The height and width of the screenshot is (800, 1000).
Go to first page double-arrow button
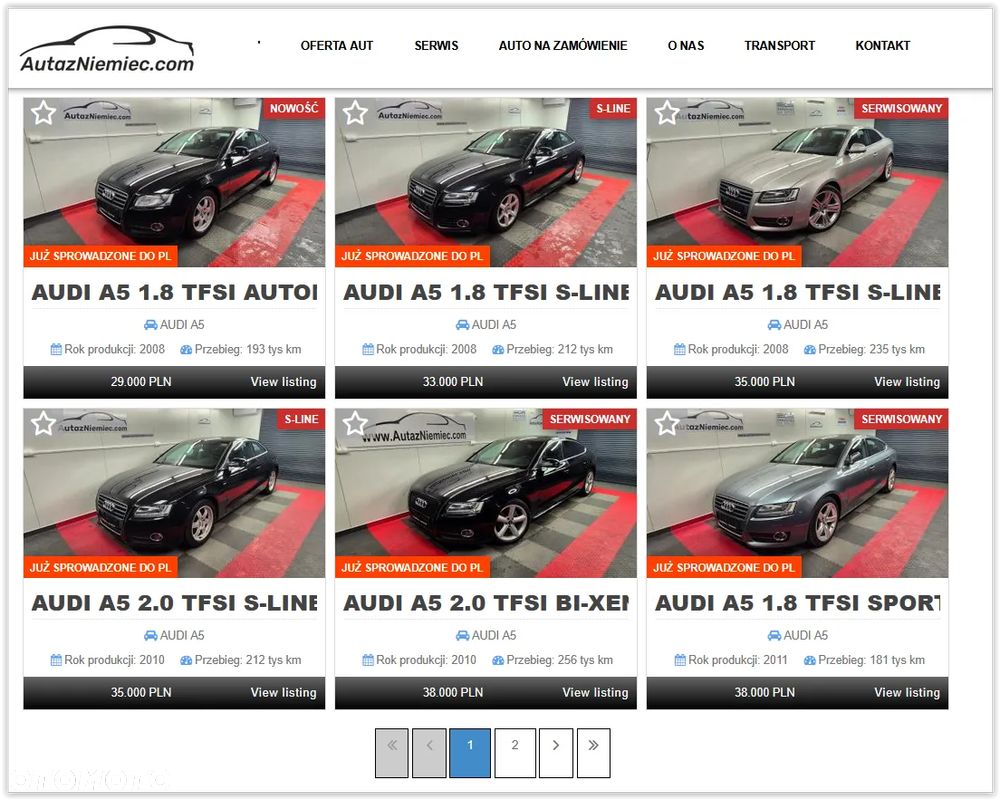(x=392, y=753)
